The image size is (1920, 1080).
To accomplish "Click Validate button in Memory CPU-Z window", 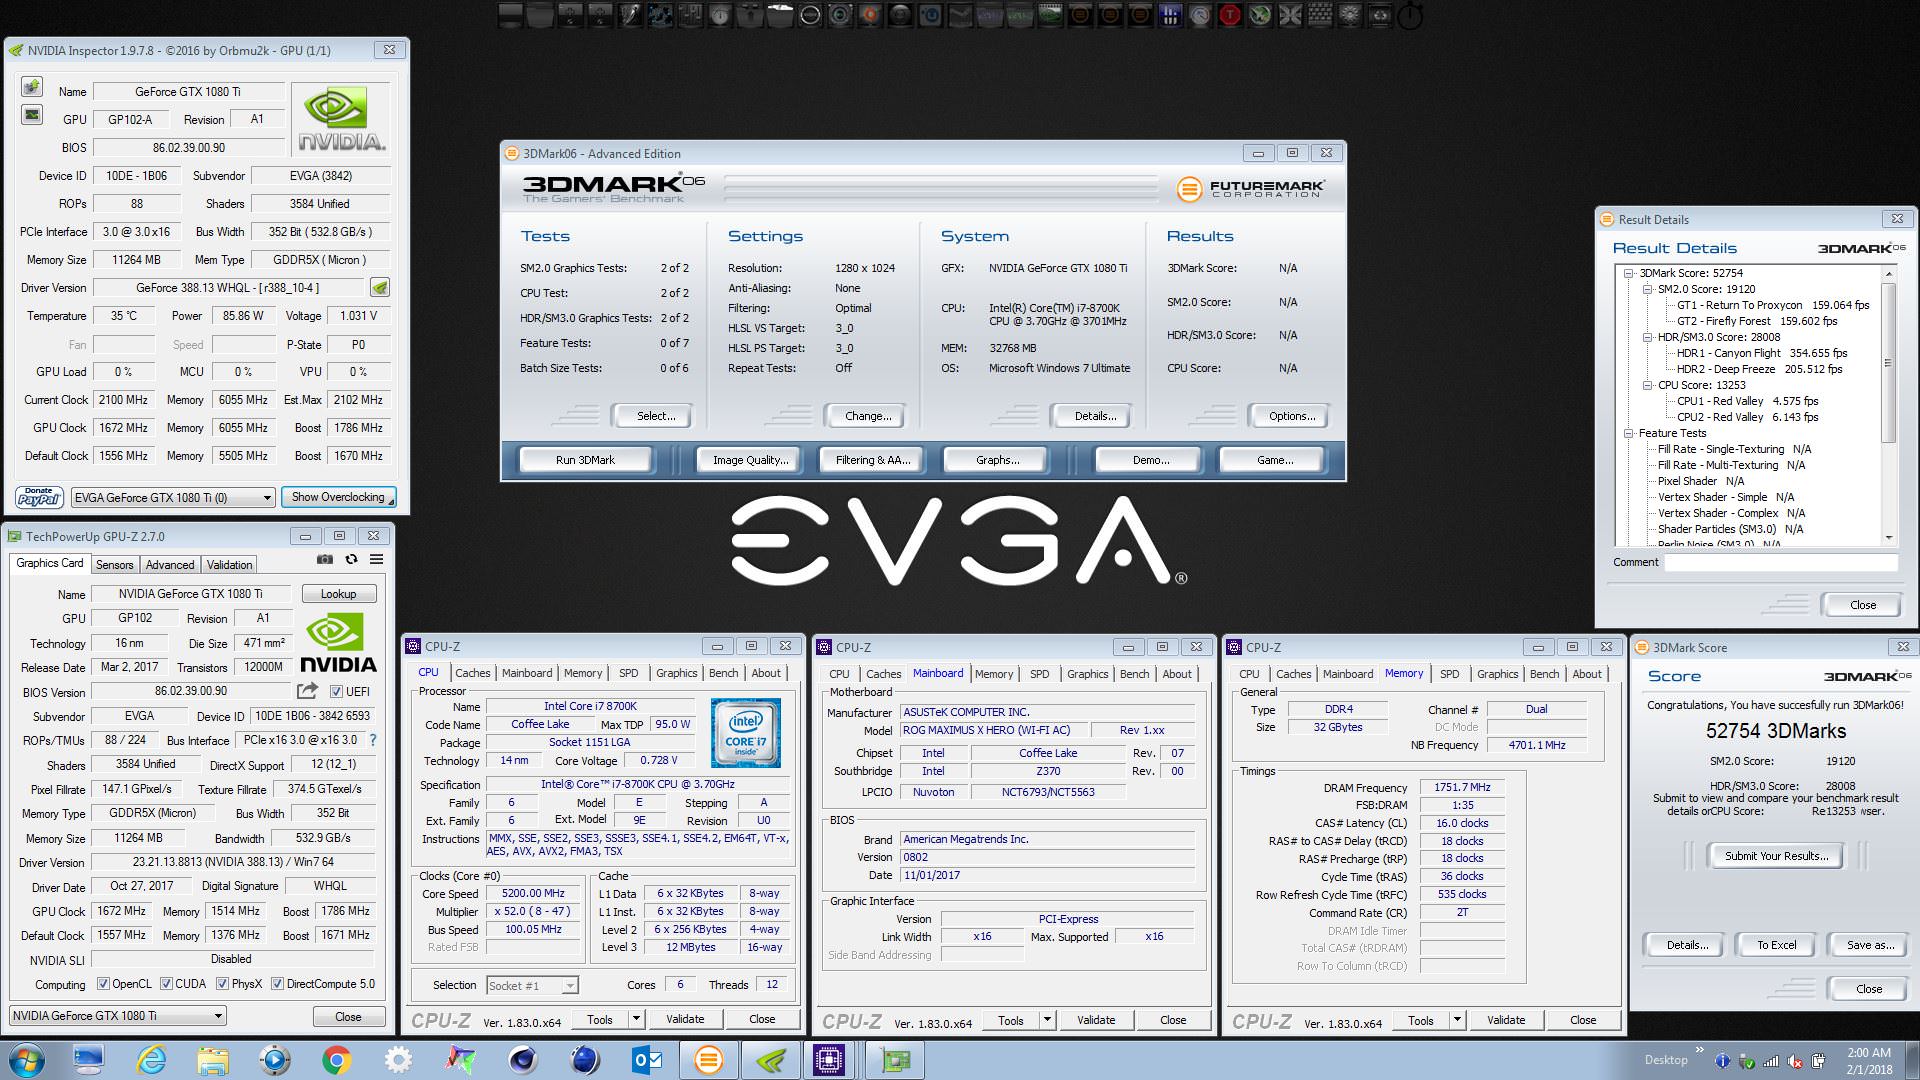I will pos(1506,1020).
